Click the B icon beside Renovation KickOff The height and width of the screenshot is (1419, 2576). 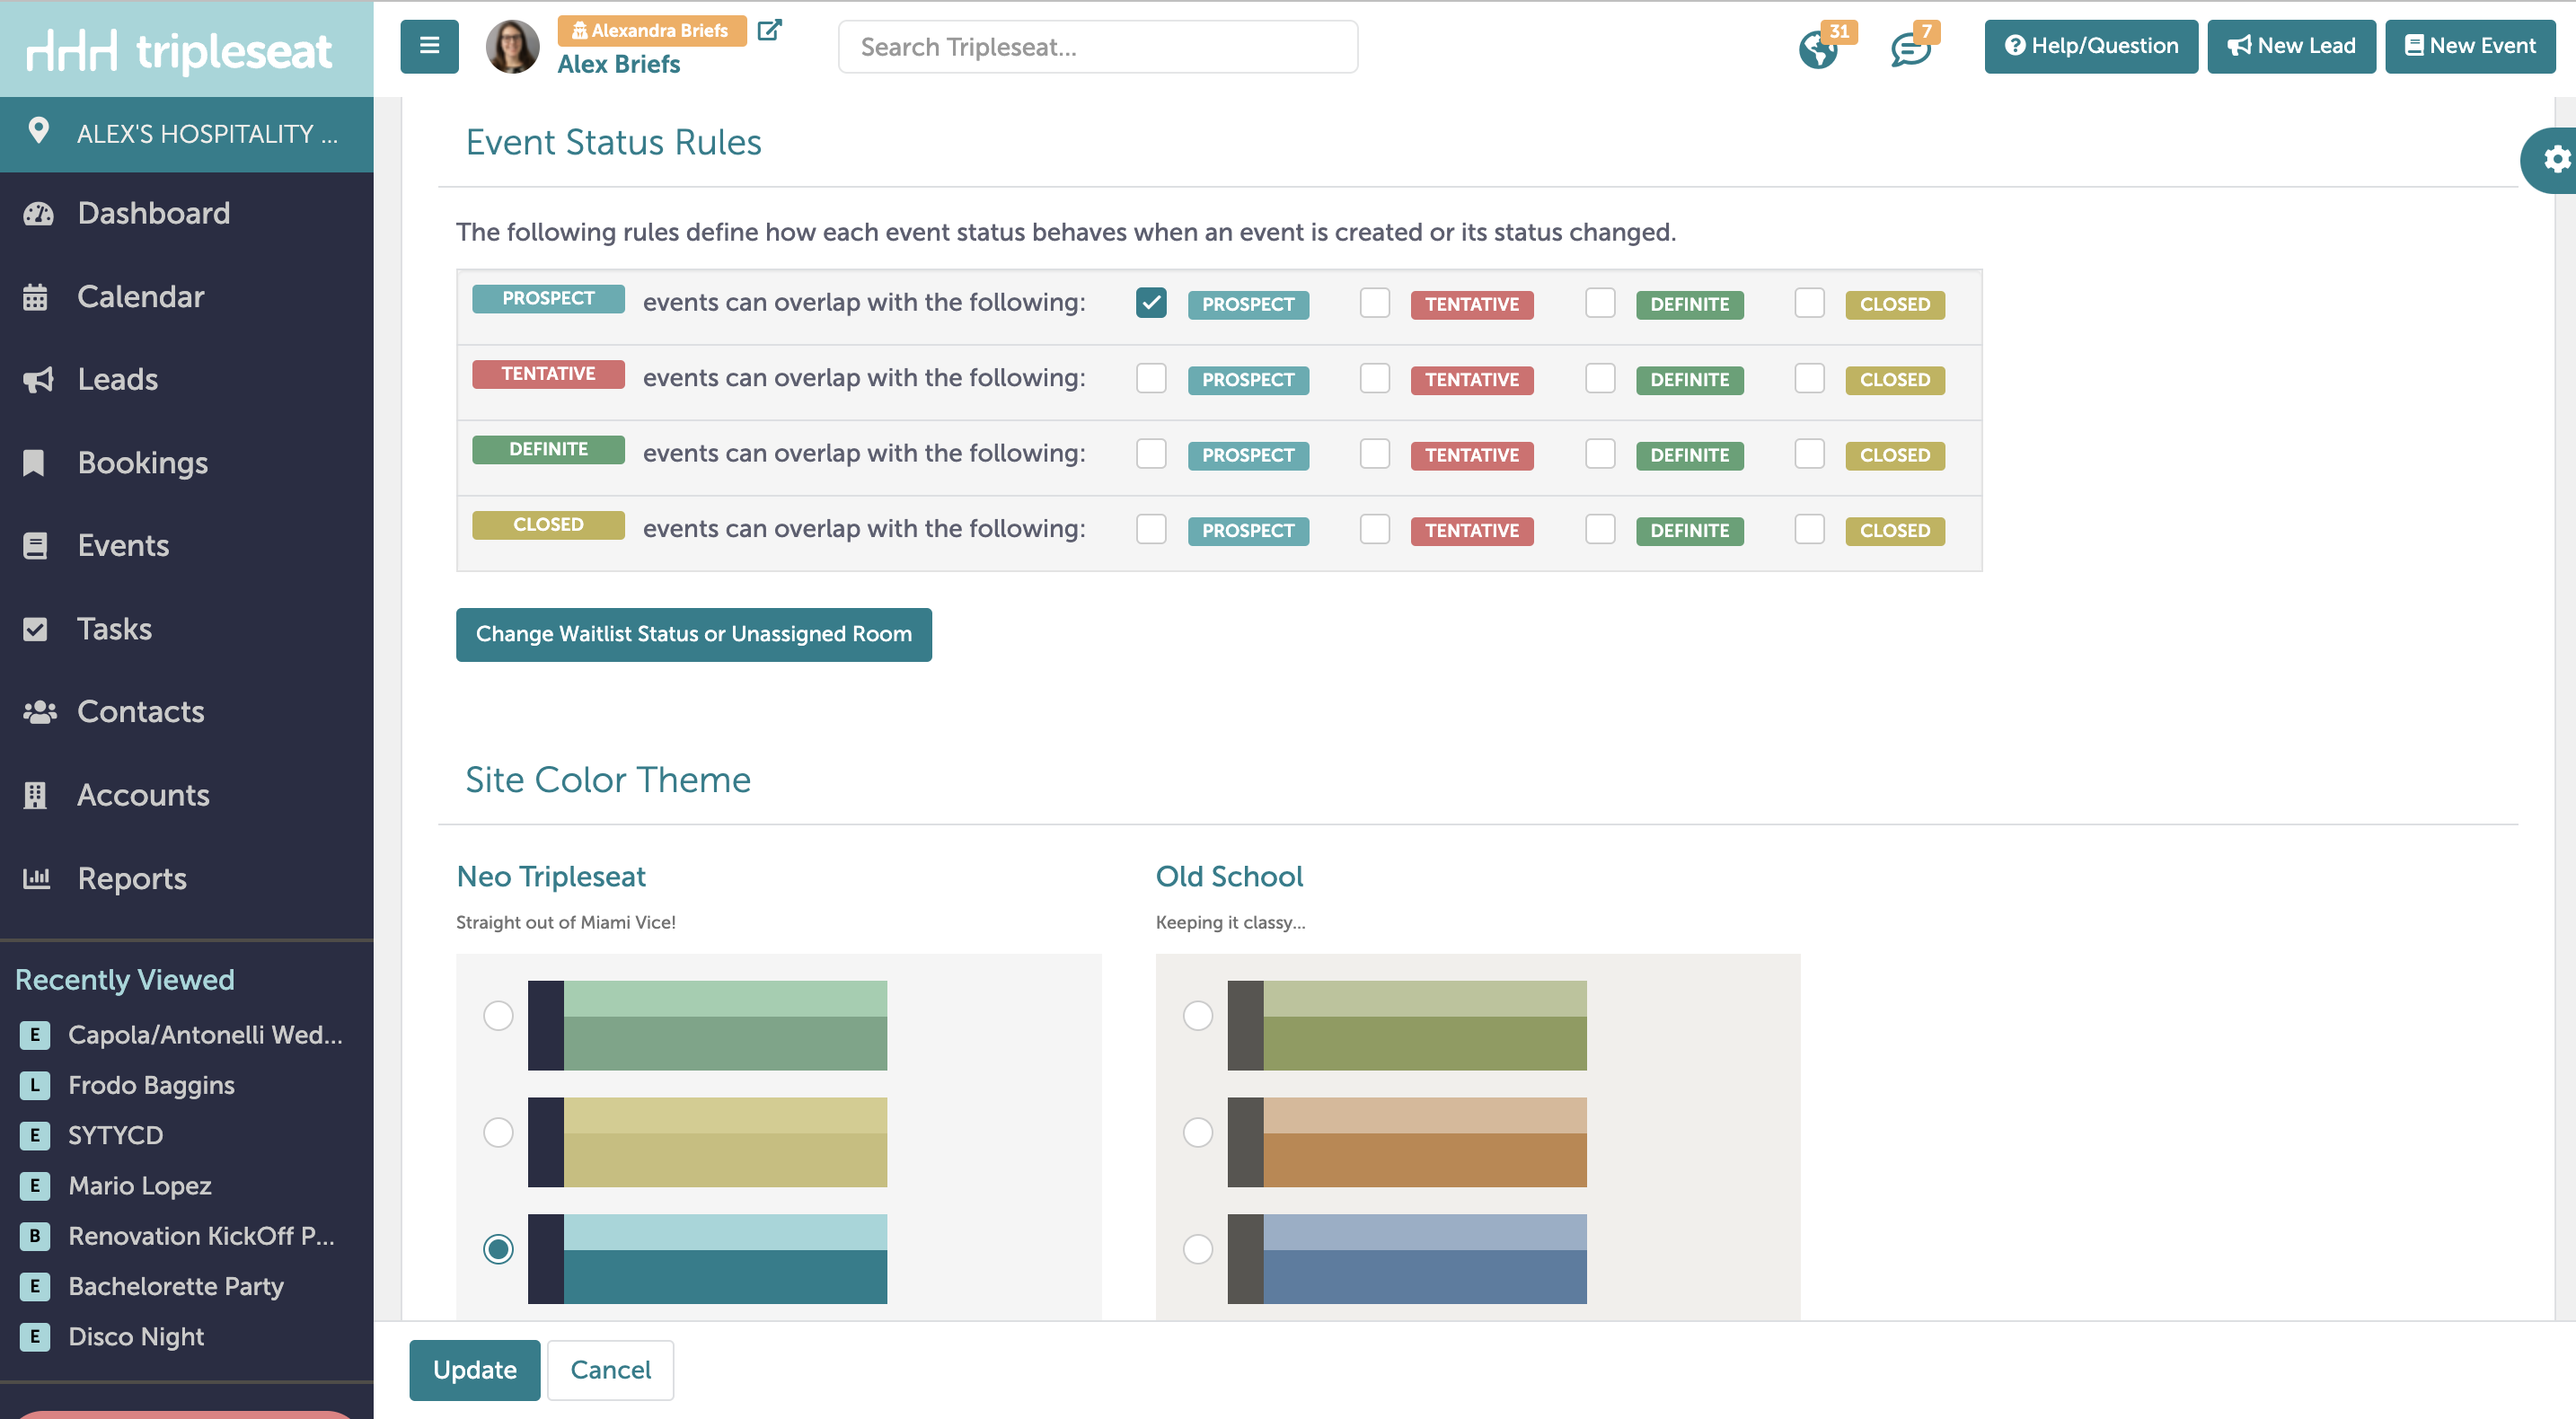pyautogui.click(x=35, y=1236)
